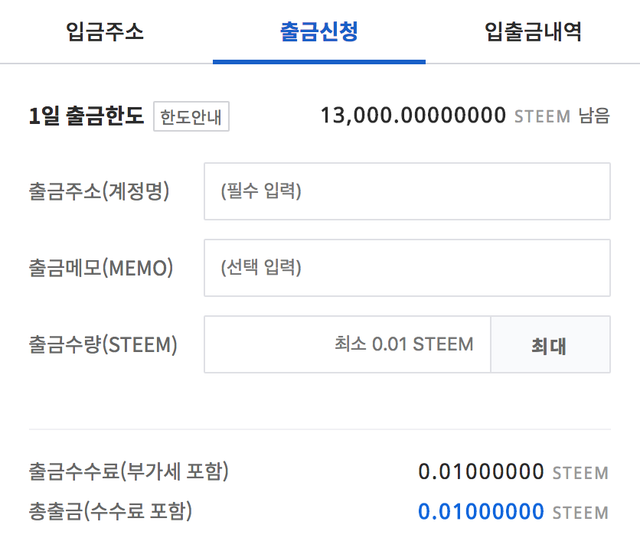This screenshot has height=551, width=640.
Task: Click the black 0.01000000 STEEM fee value
Action: pyautogui.click(x=513, y=472)
